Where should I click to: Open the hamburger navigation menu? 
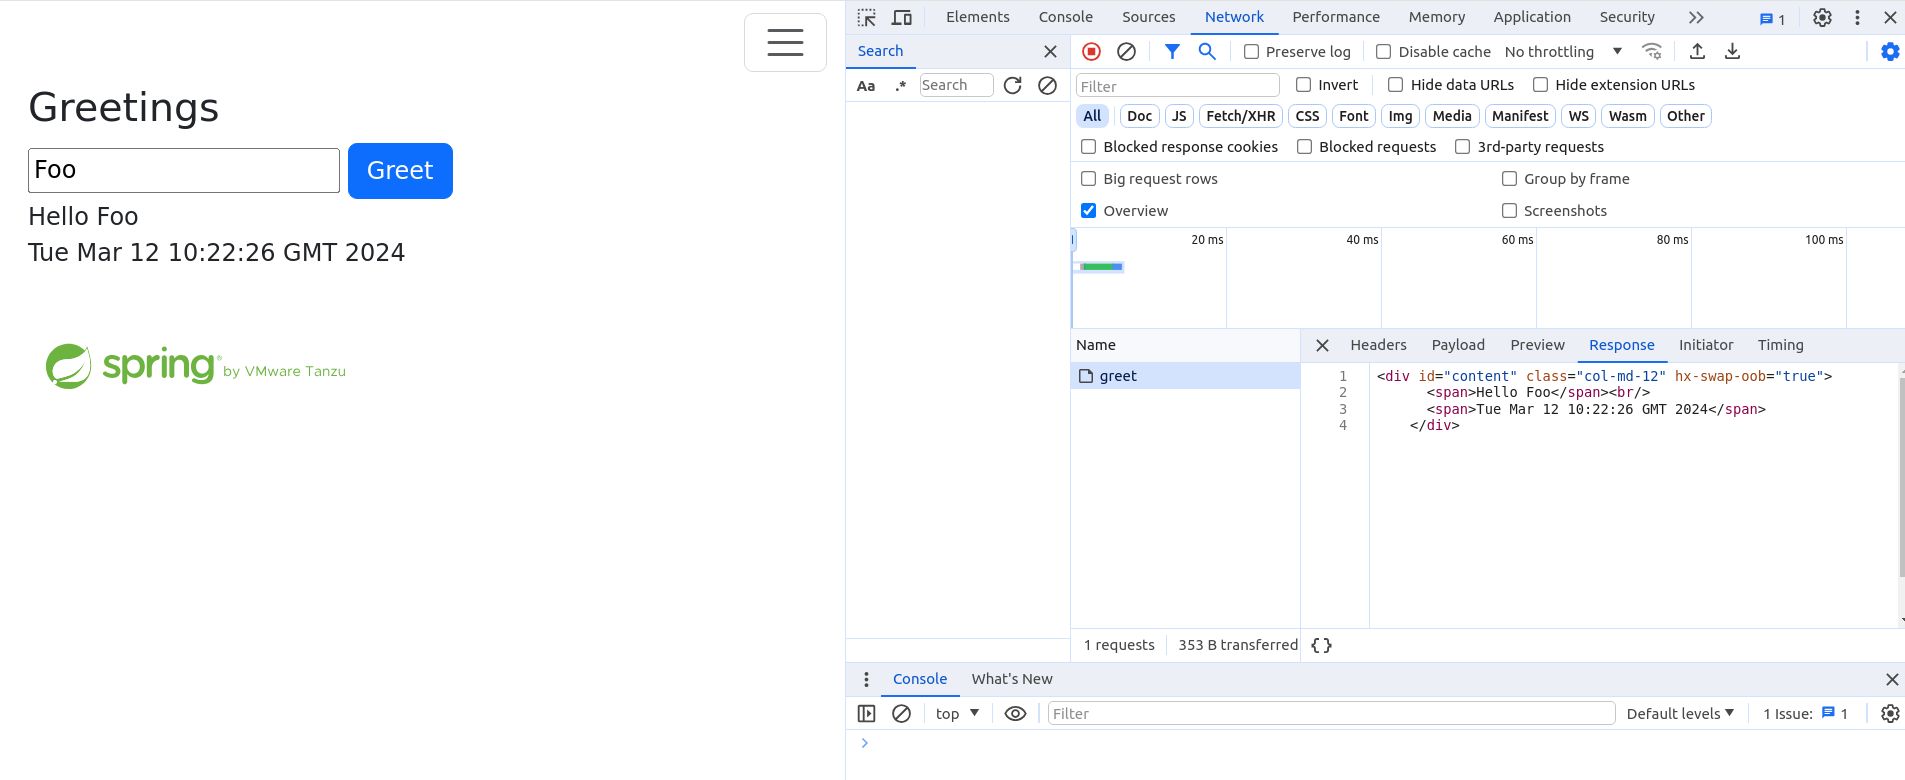(785, 42)
